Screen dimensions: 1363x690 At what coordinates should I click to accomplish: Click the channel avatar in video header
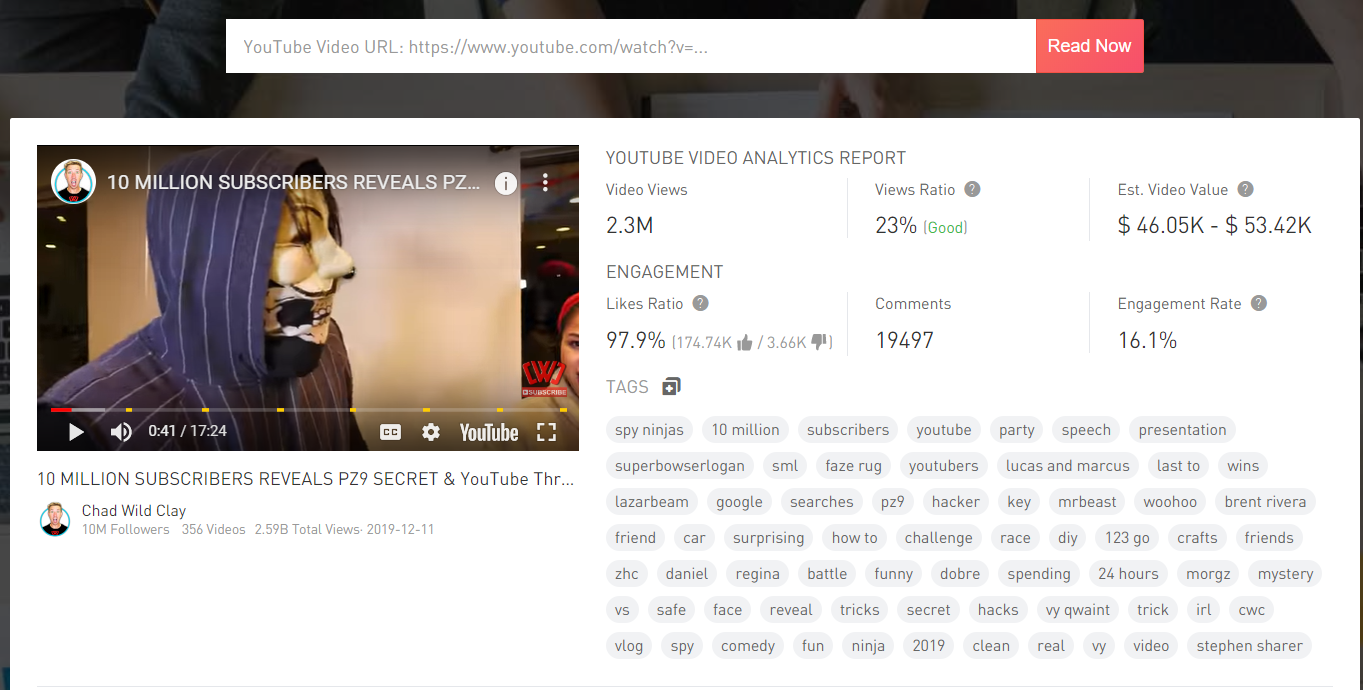pyautogui.click(x=73, y=182)
